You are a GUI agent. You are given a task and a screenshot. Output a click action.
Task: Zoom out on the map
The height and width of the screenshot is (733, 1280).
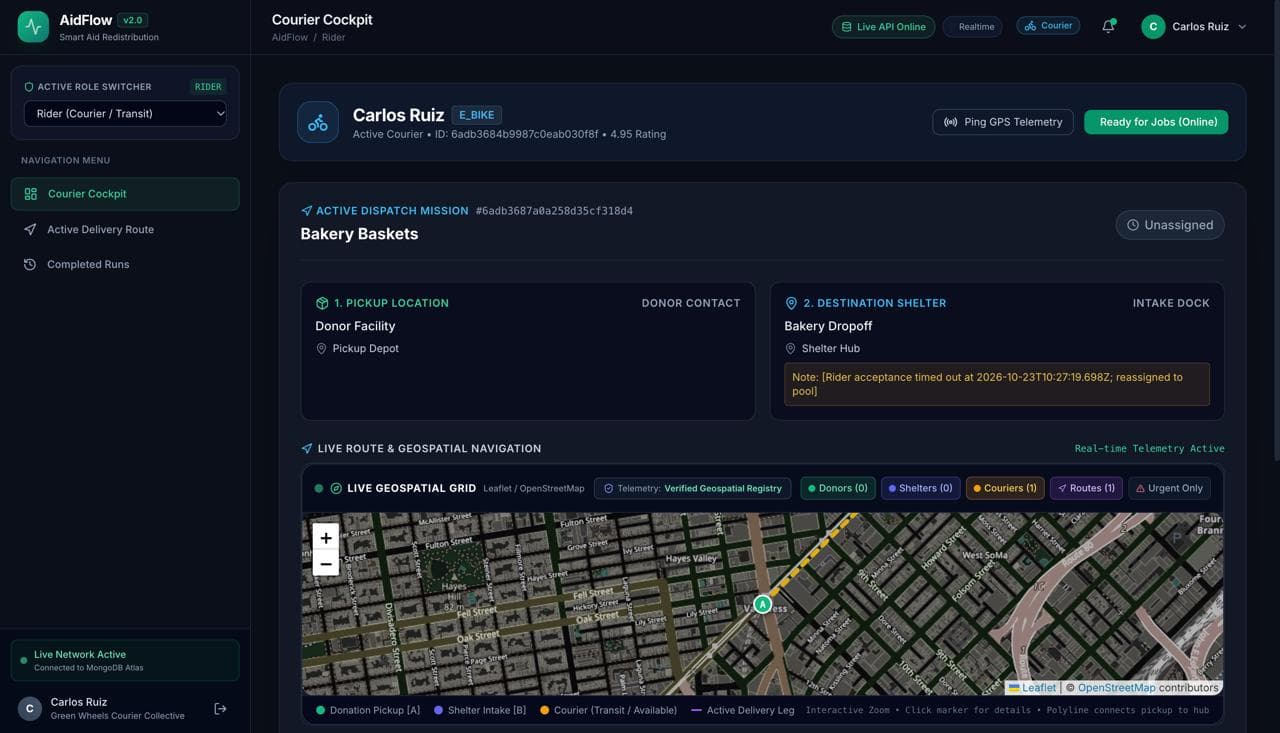(325, 563)
